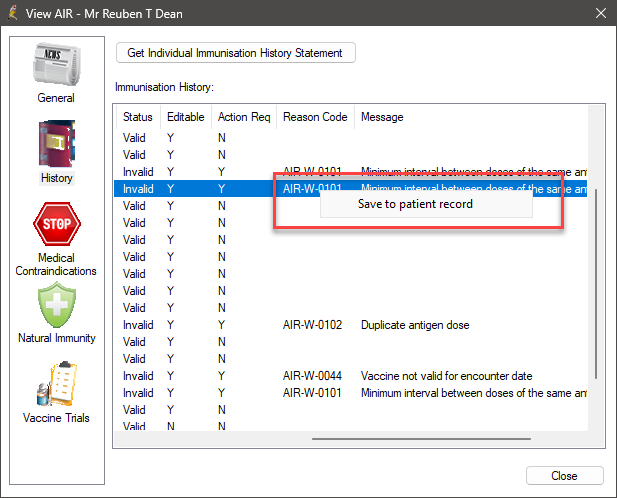Choose Save to patient record
Viewport: 617px width, 498px height.
point(415,204)
